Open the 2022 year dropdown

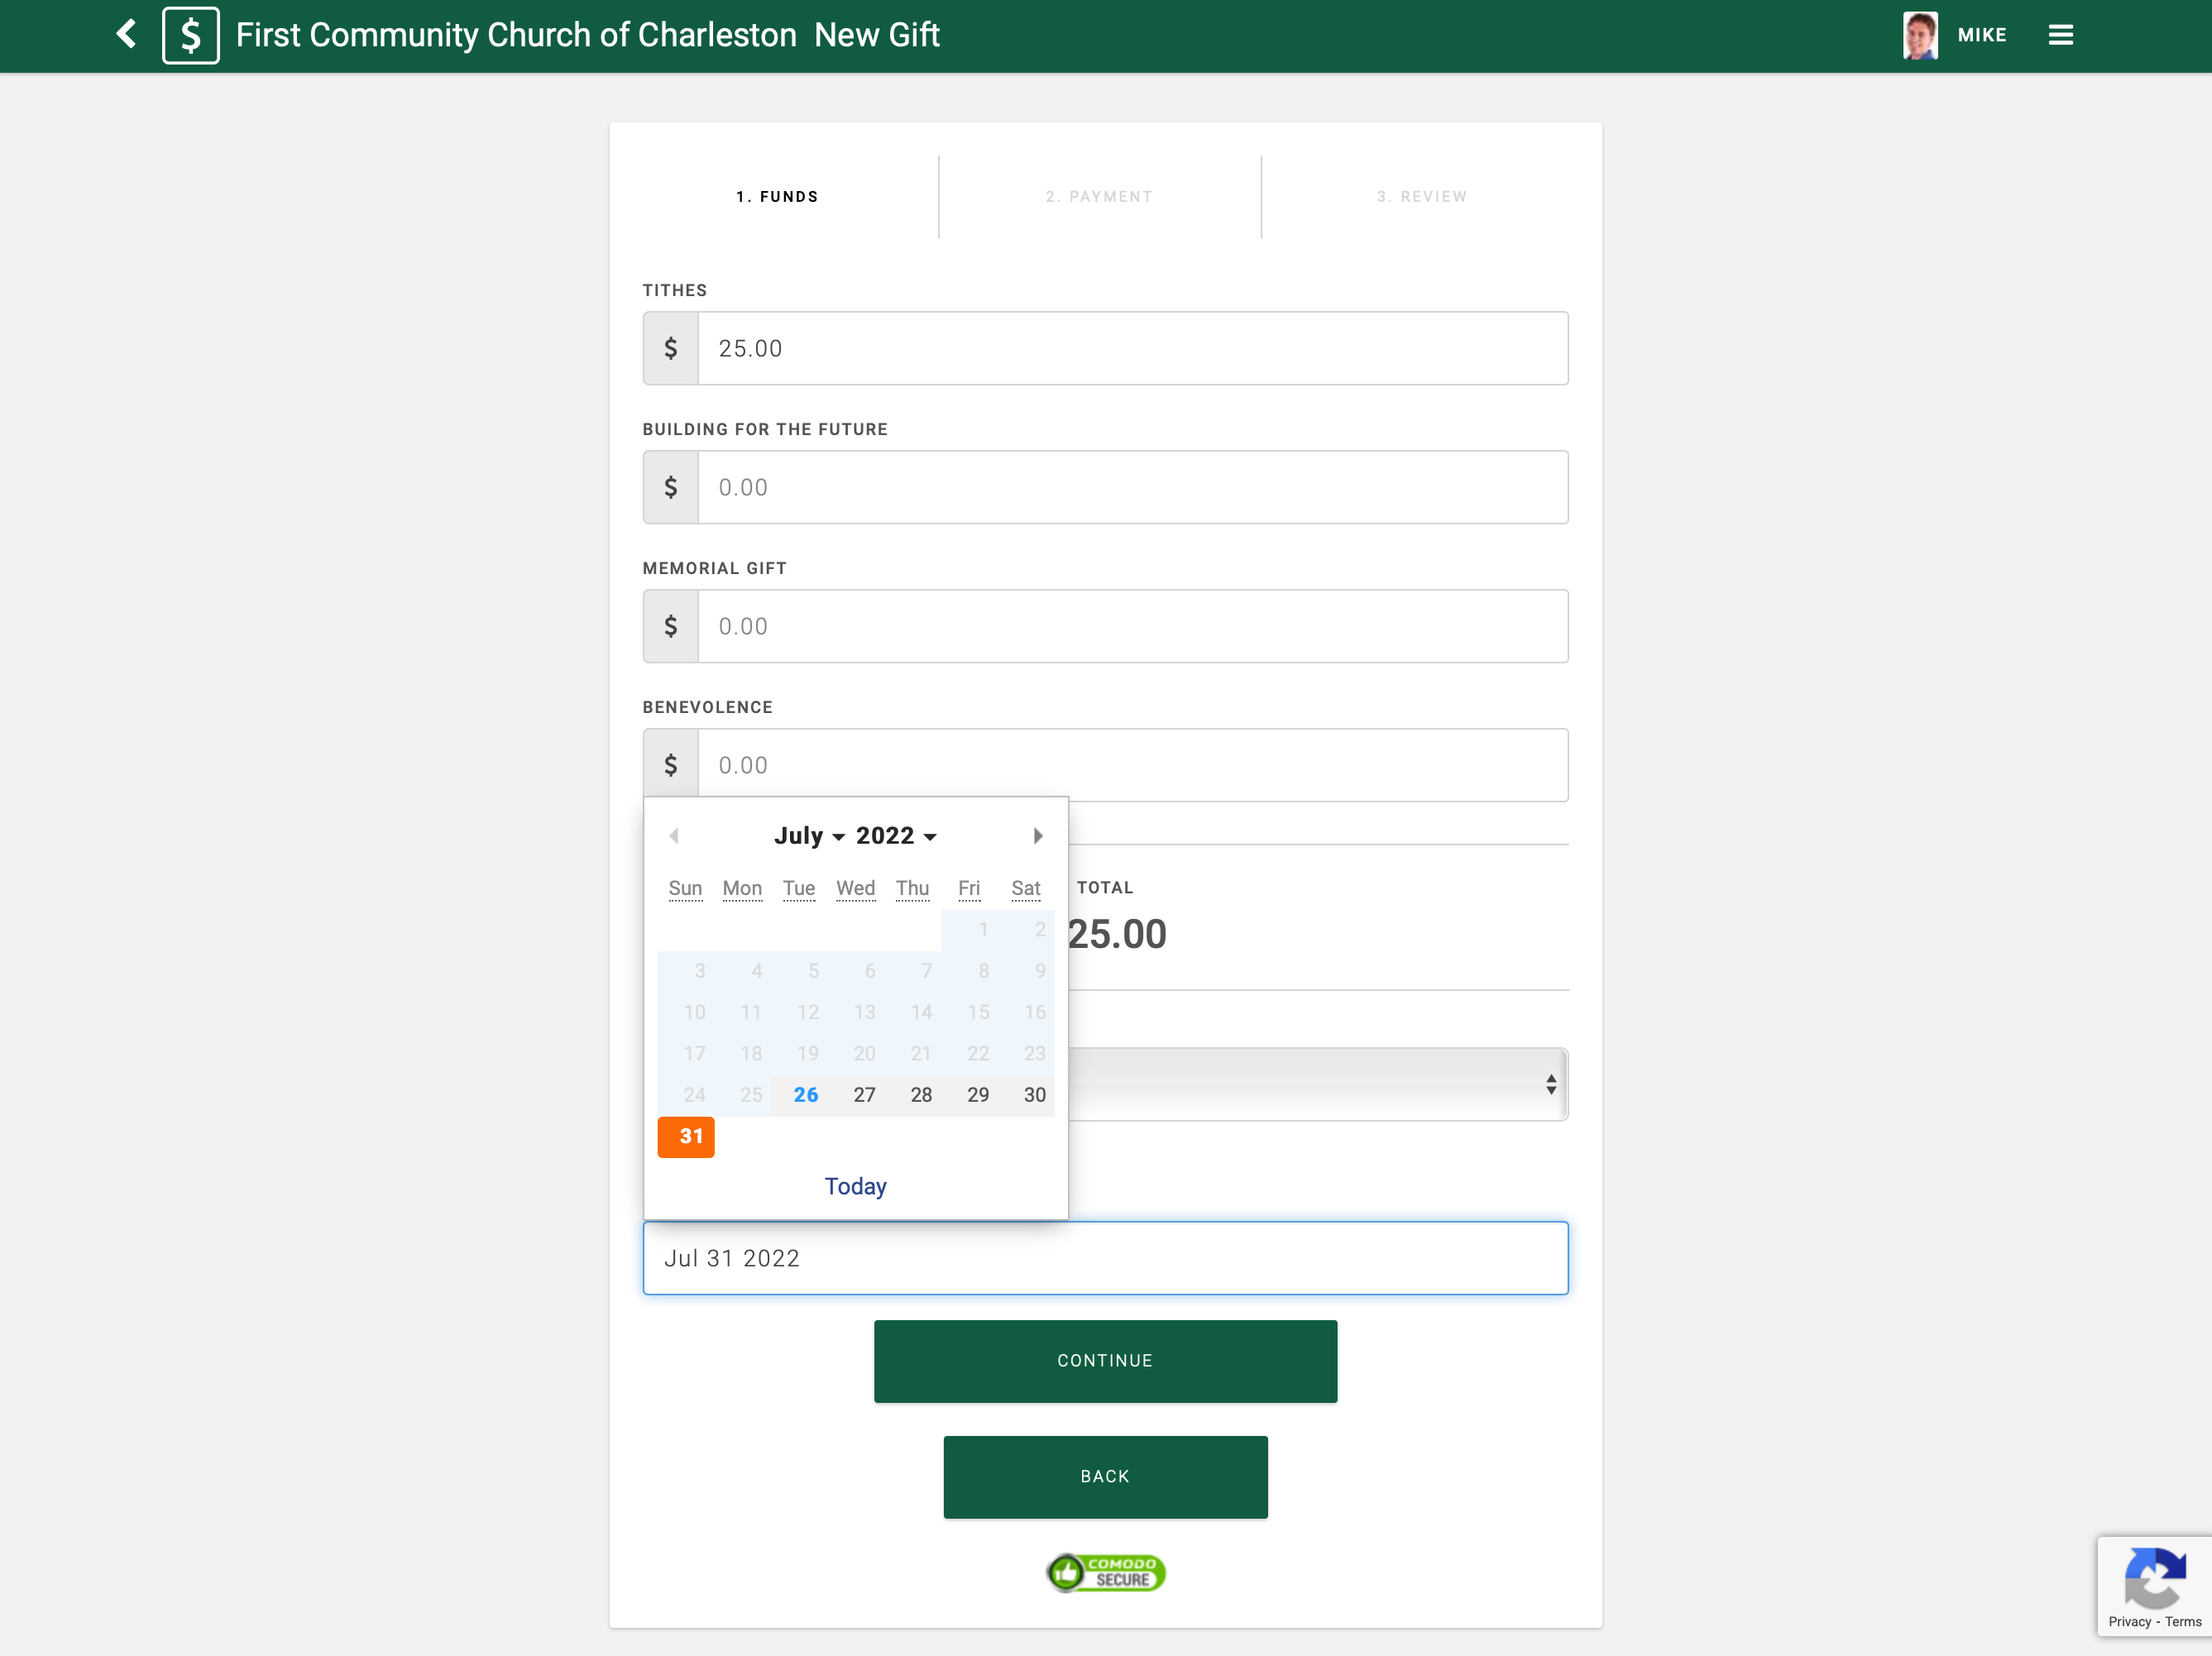(896, 836)
